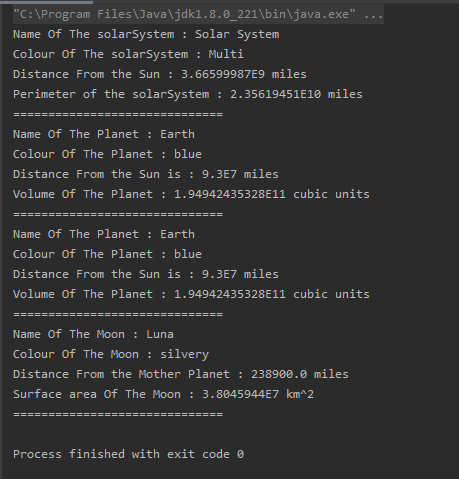Click the second separator line of equals signs
Screen dimensions: 459x479
pyautogui.click(x=118, y=214)
